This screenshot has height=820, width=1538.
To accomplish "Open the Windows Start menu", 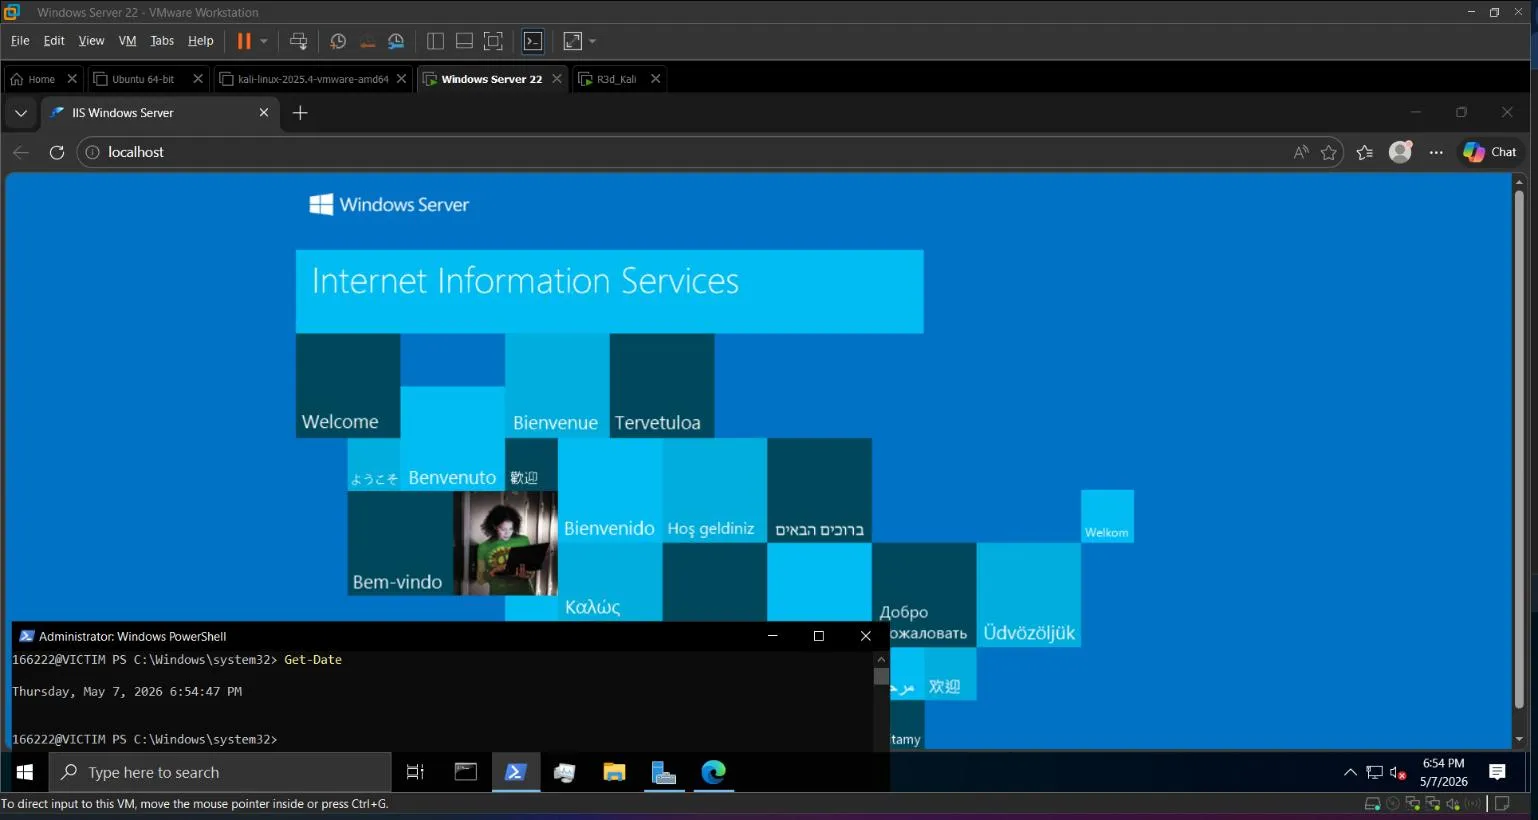I will 25,772.
